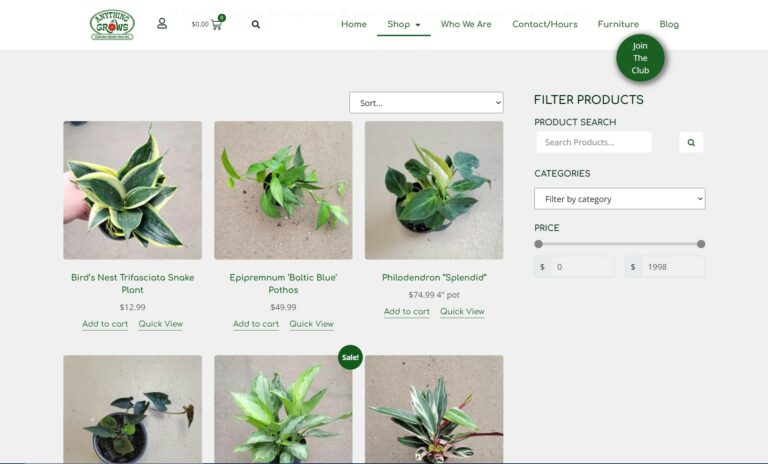The height and width of the screenshot is (464, 768).
Task: Open the Sale-badged plant thumbnail
Action: pos(283,409)
